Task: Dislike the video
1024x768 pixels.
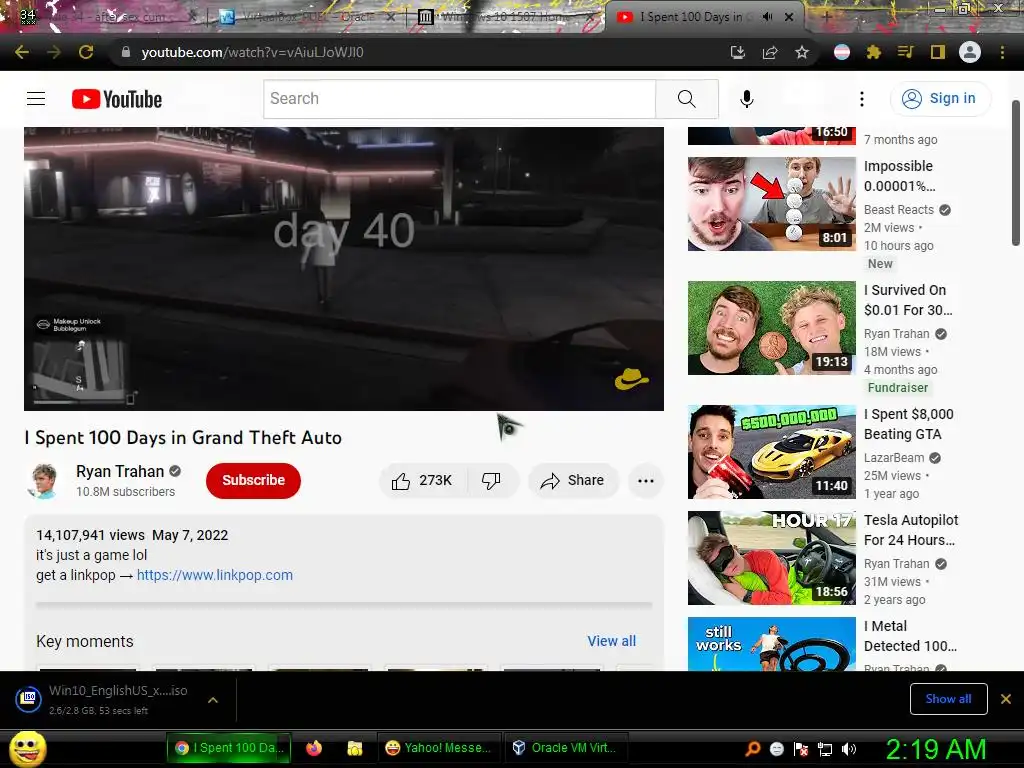Action: pos(491,481)
